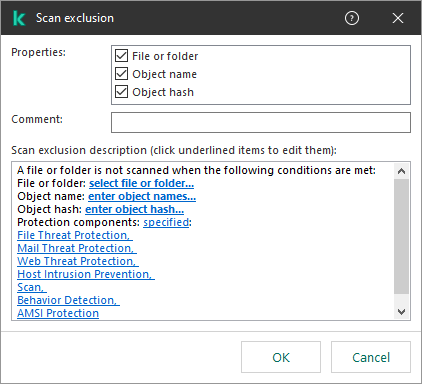Image resolution: width=422 pixels, height=384 pixels.
Task: Click the 'enter object names...' link
Action: point(142,196)
